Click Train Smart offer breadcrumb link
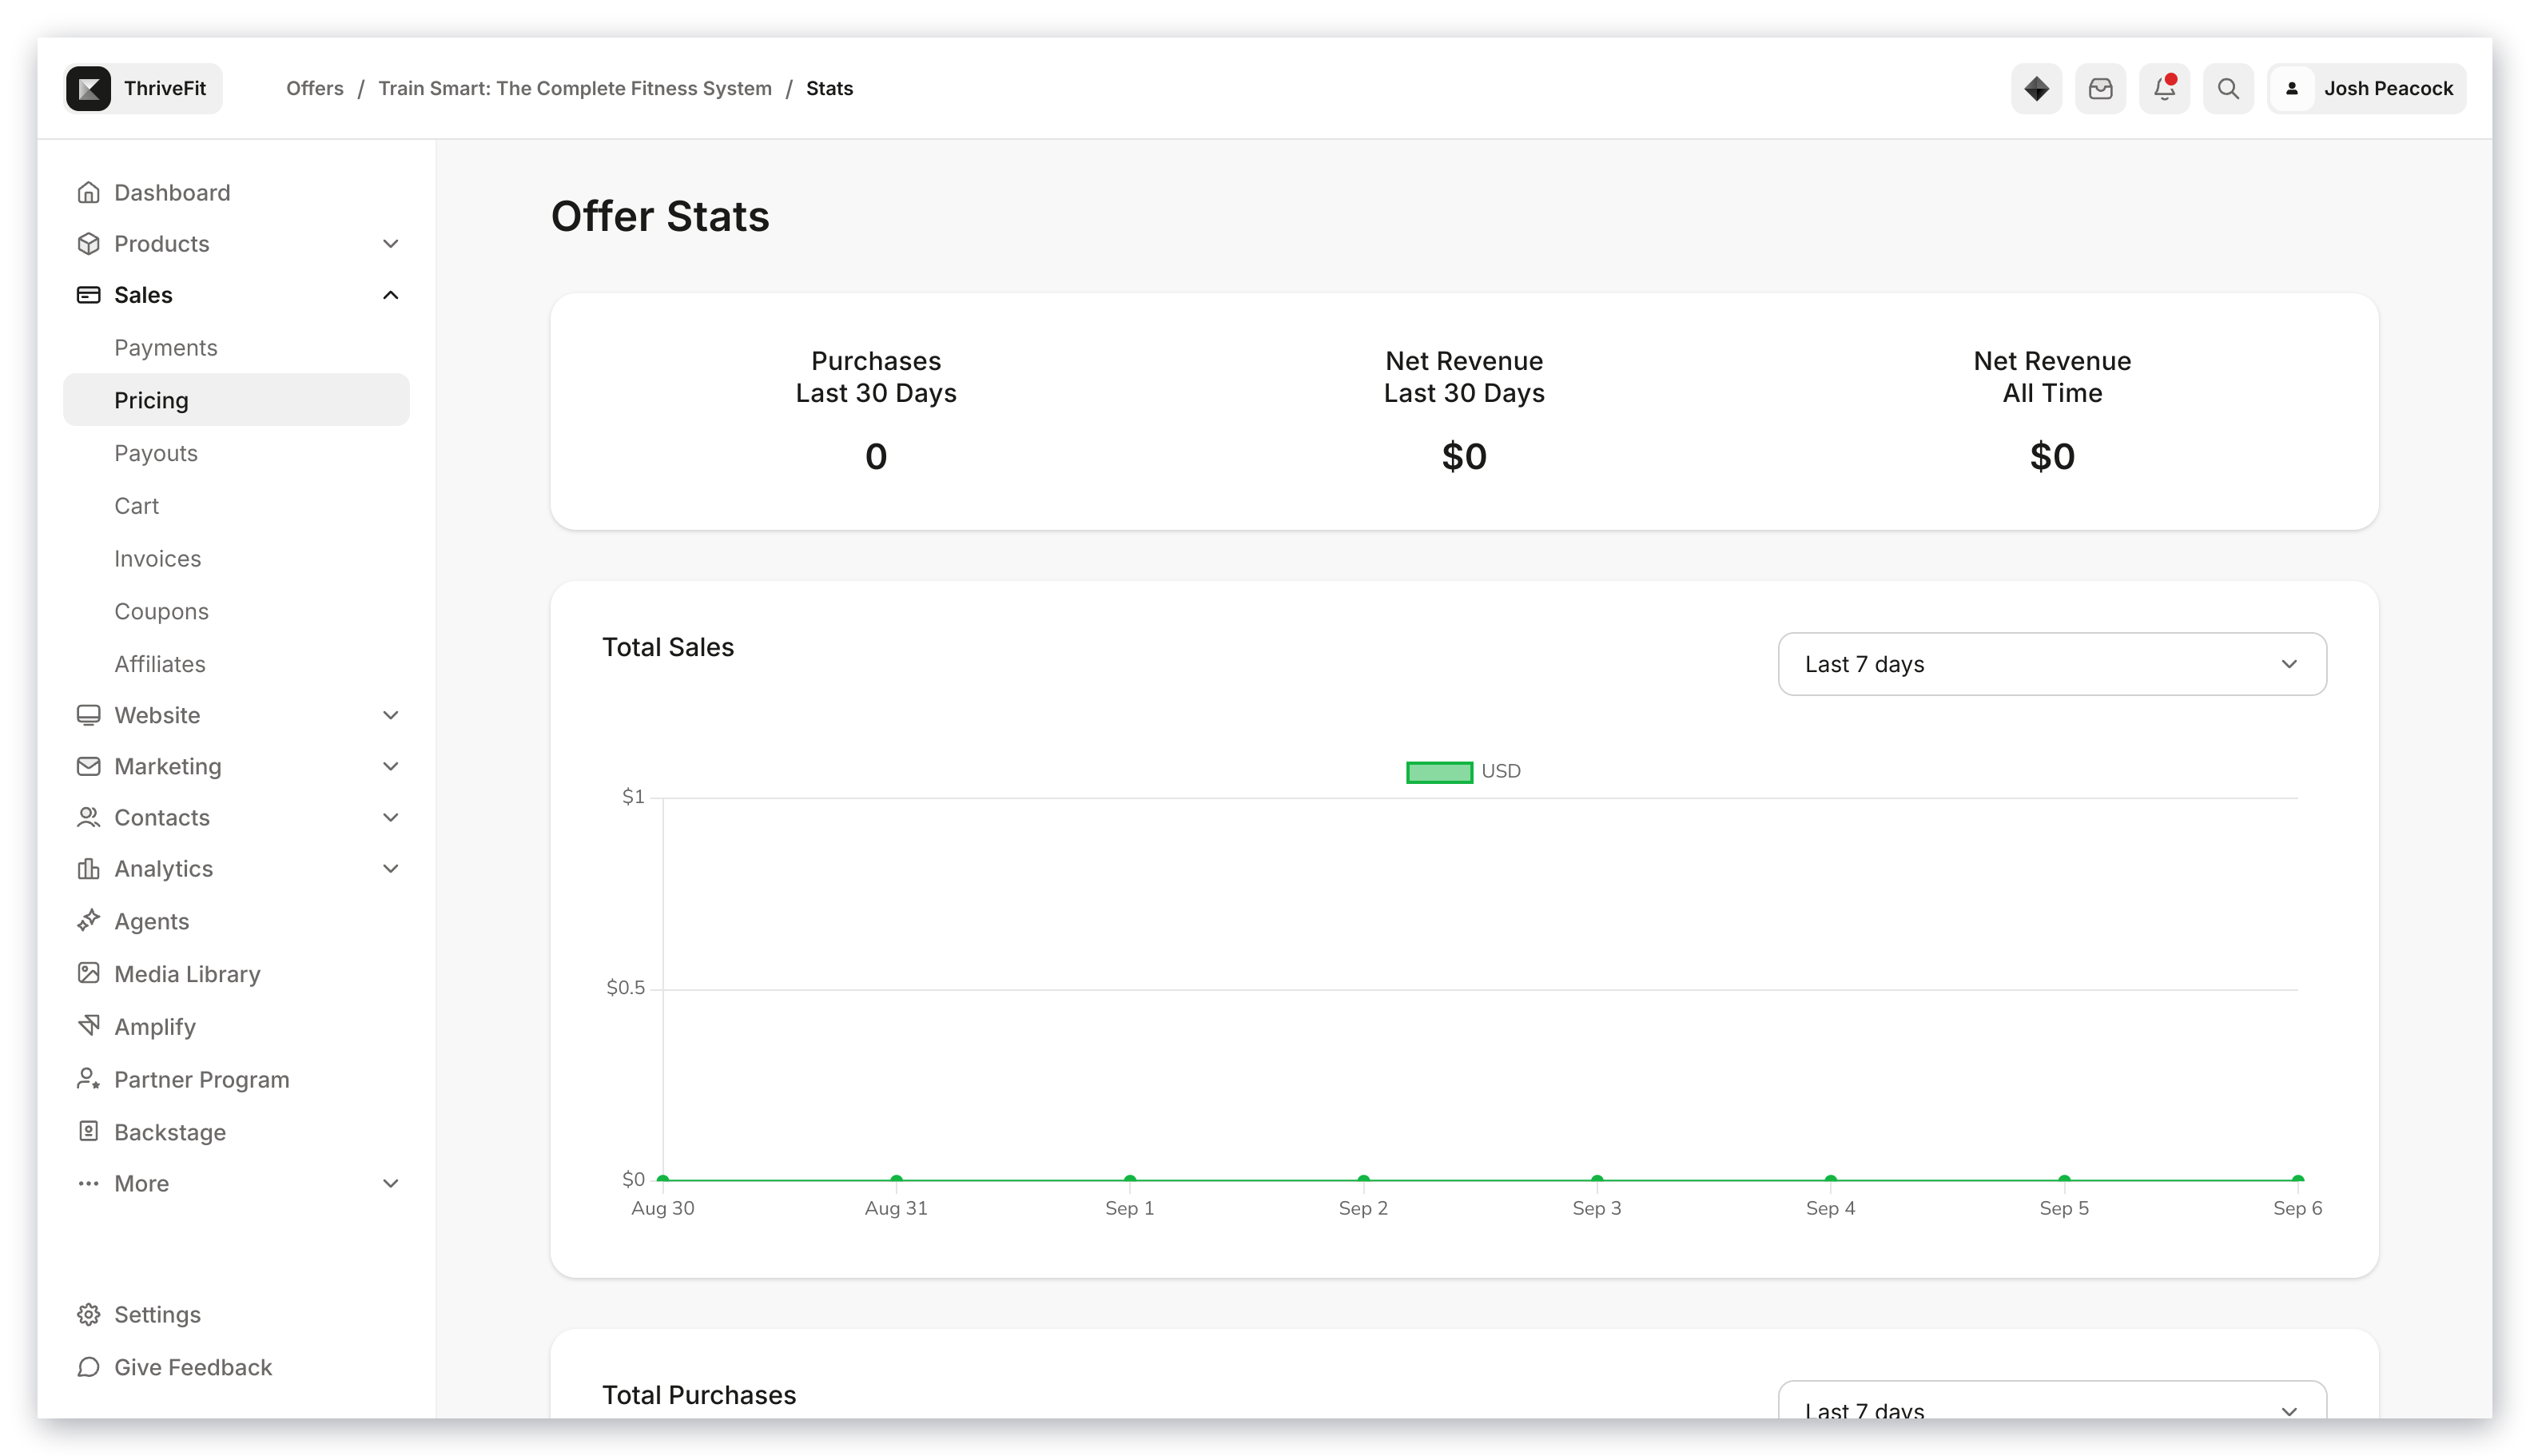The image size is (2530, 1456). click(x=575, y=88)
